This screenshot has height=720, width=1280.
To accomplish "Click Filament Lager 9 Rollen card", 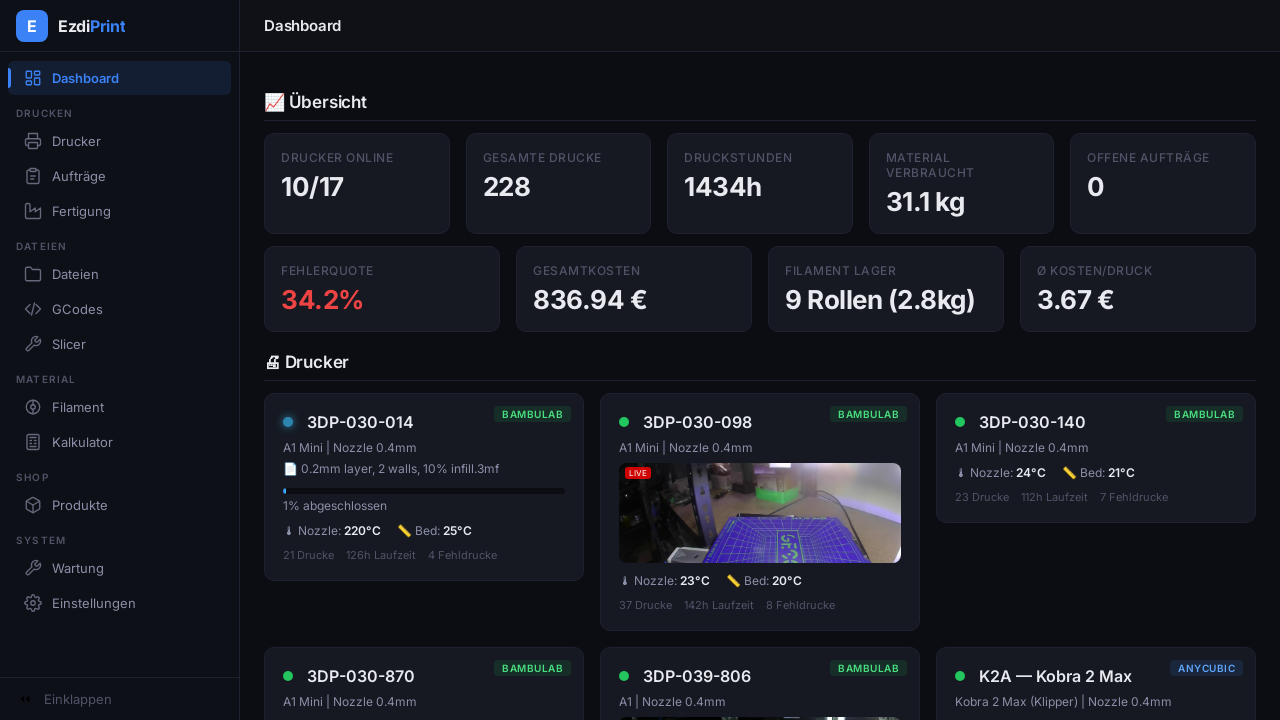I will pyautogui.click(x=886, y=289).
